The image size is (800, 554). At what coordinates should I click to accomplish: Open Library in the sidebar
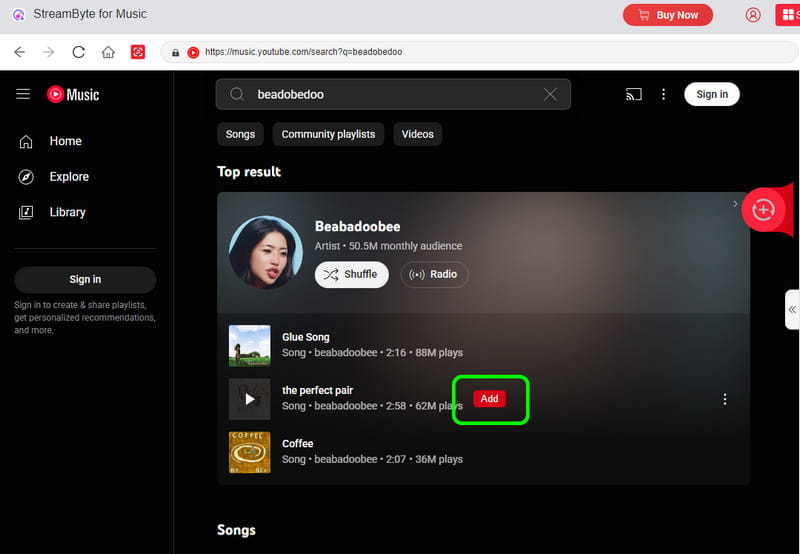pyautogui.click(x=67, y=212)
